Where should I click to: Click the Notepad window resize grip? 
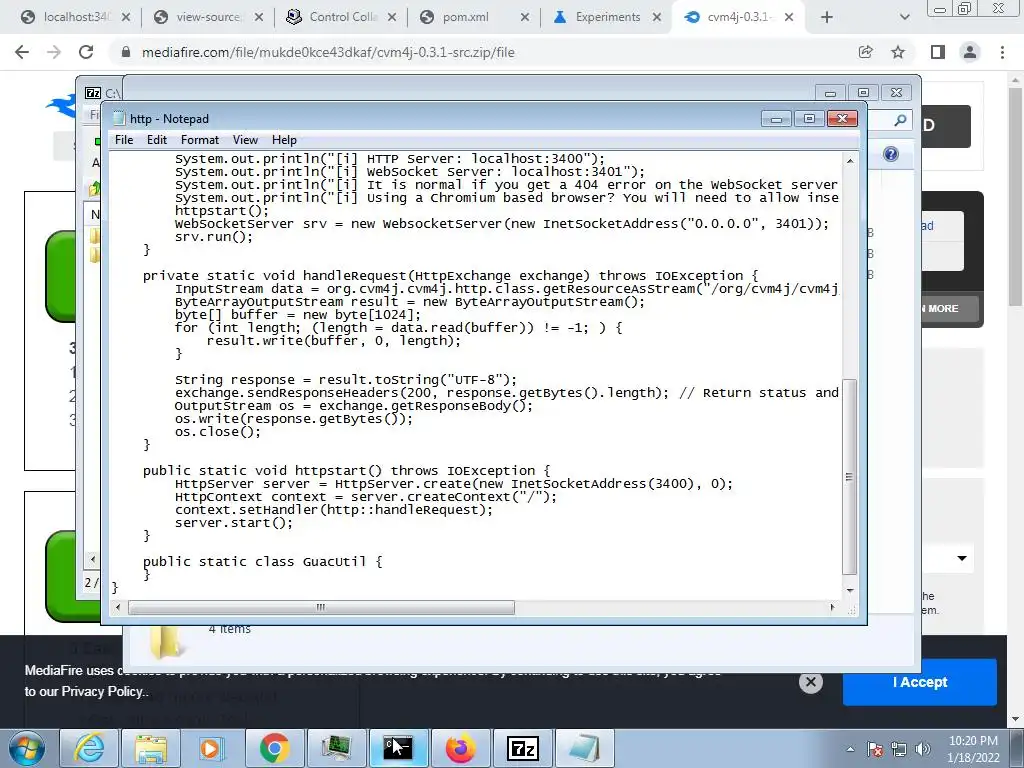[x=851, y=609]
